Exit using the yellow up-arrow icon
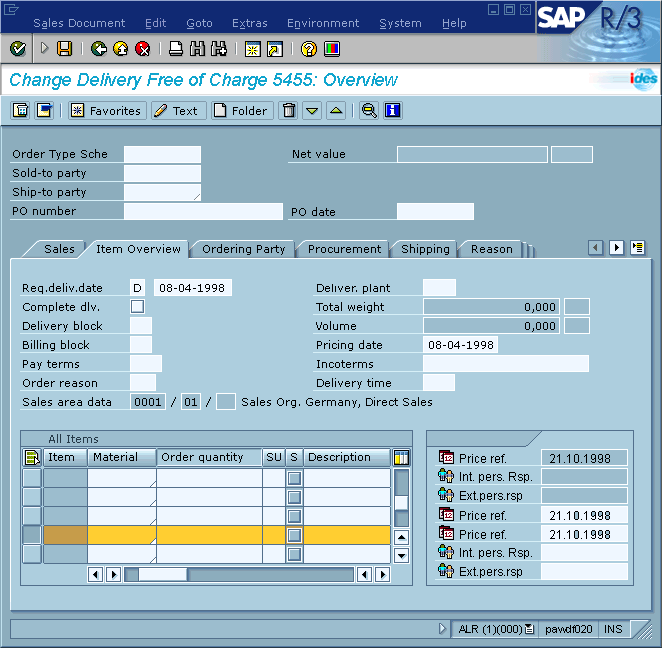Image resolution: width=662 pixels, height=648 pixels. pos(121,49)
